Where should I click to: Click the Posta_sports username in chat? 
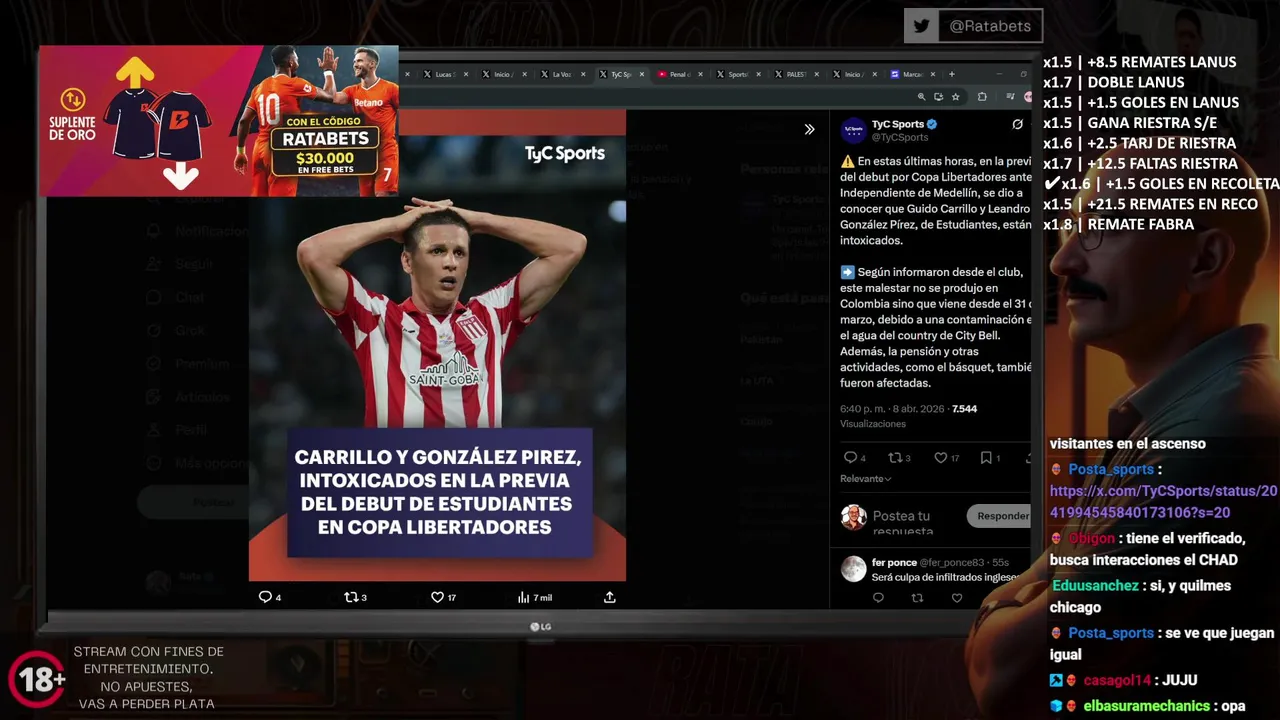point(1111,469)
